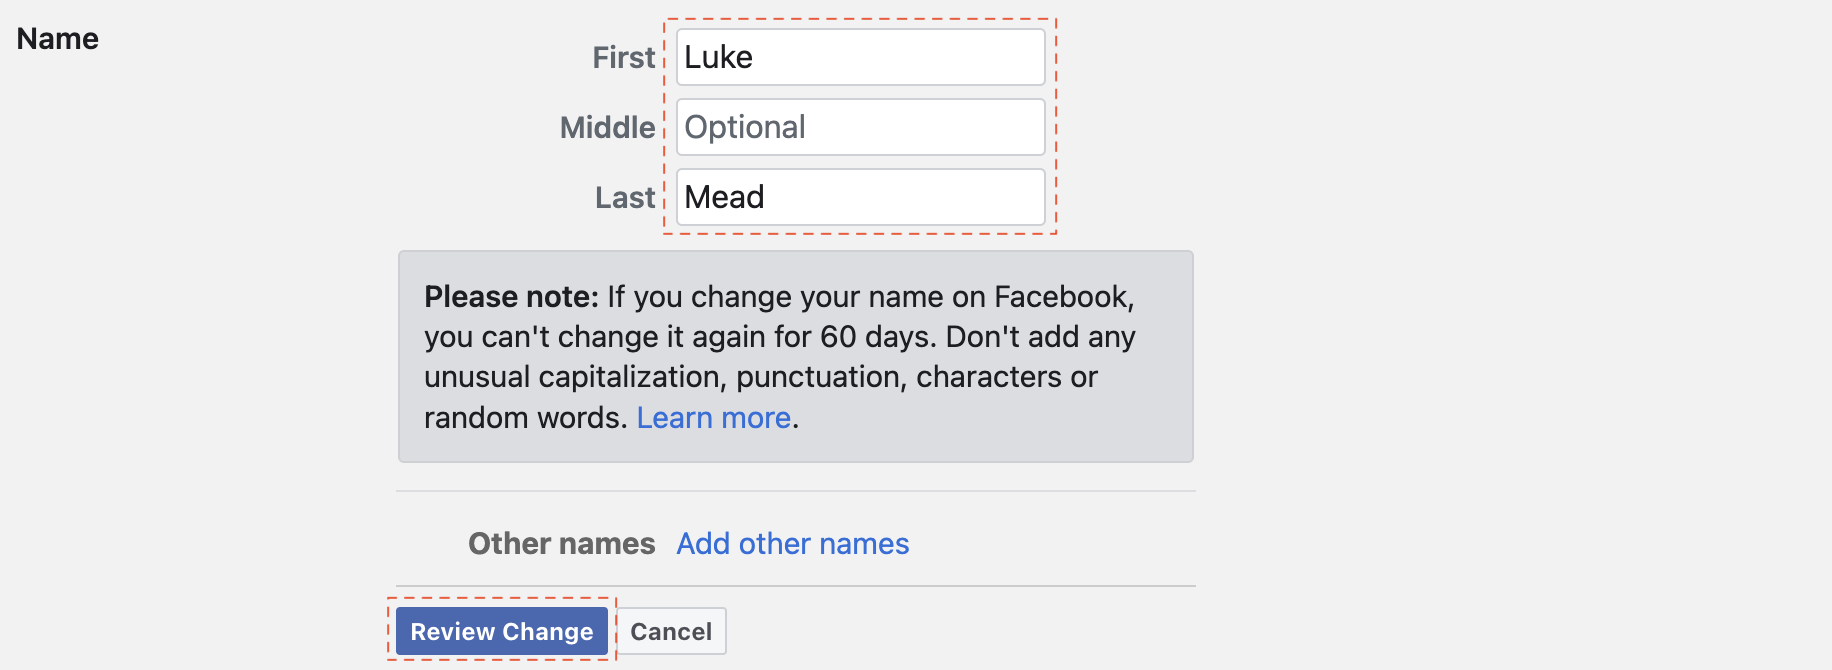Open the Learn more link

(714, 418)
